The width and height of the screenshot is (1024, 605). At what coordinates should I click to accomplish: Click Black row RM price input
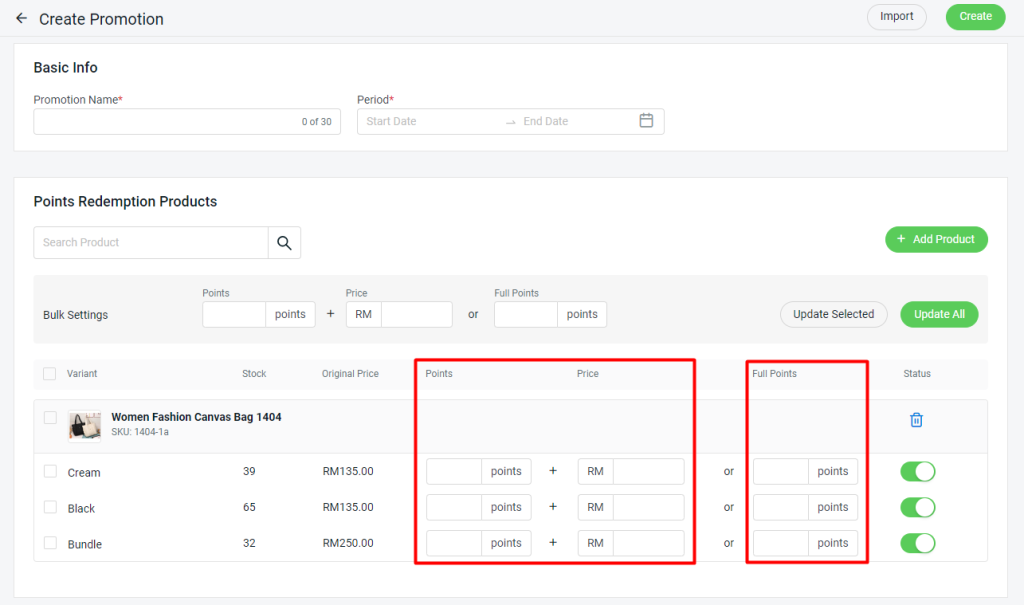(648, 507)
